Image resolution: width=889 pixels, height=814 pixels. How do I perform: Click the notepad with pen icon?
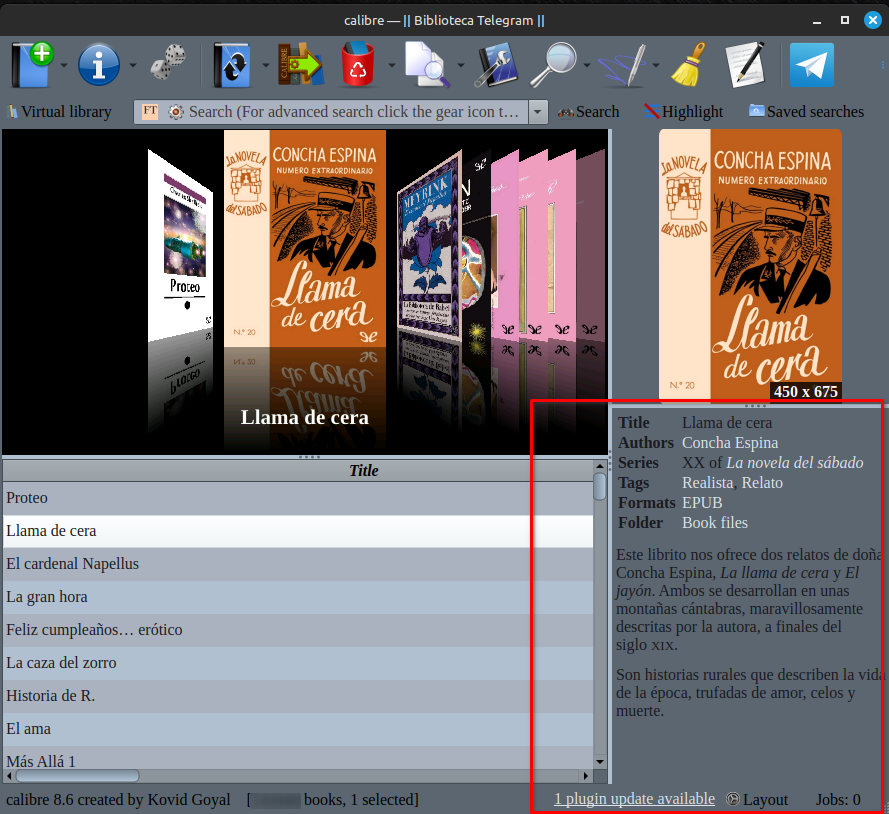[744, 65]
